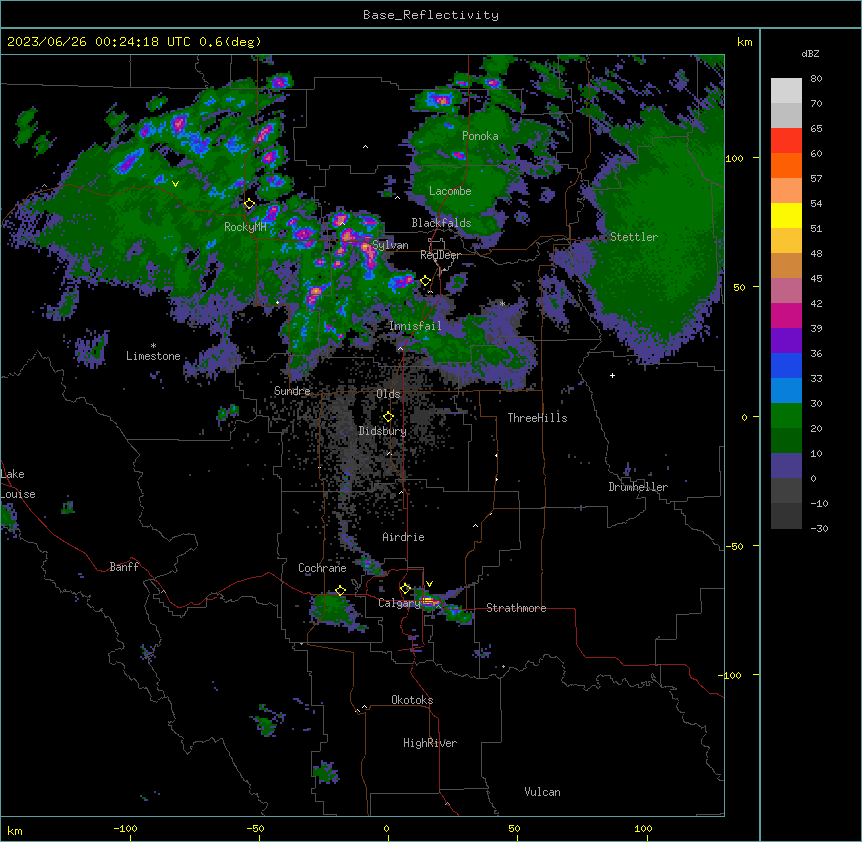
Task: Pick the gray 65-70 dBZ legend swatch
Action: click(786, 115)
